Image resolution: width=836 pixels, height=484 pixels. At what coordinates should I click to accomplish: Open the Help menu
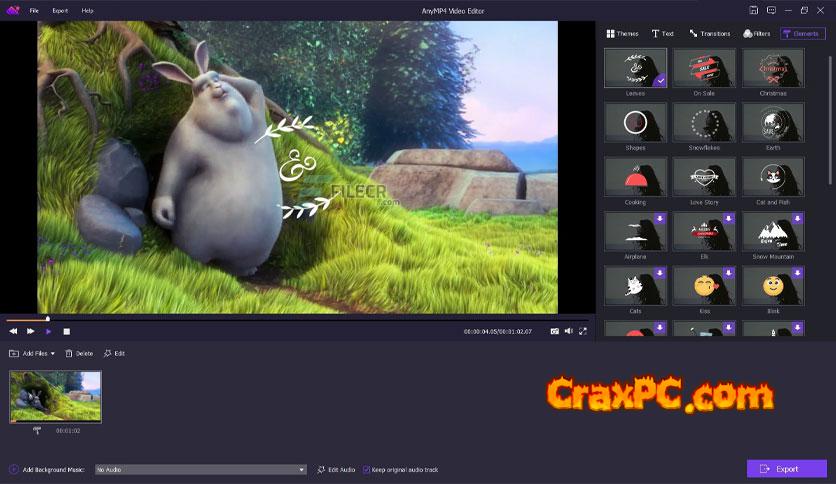point(87,11)
